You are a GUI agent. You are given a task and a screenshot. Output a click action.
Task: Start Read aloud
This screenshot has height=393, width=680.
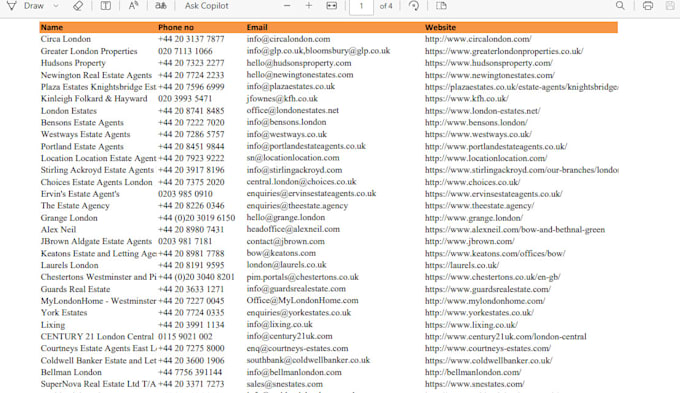133,6
